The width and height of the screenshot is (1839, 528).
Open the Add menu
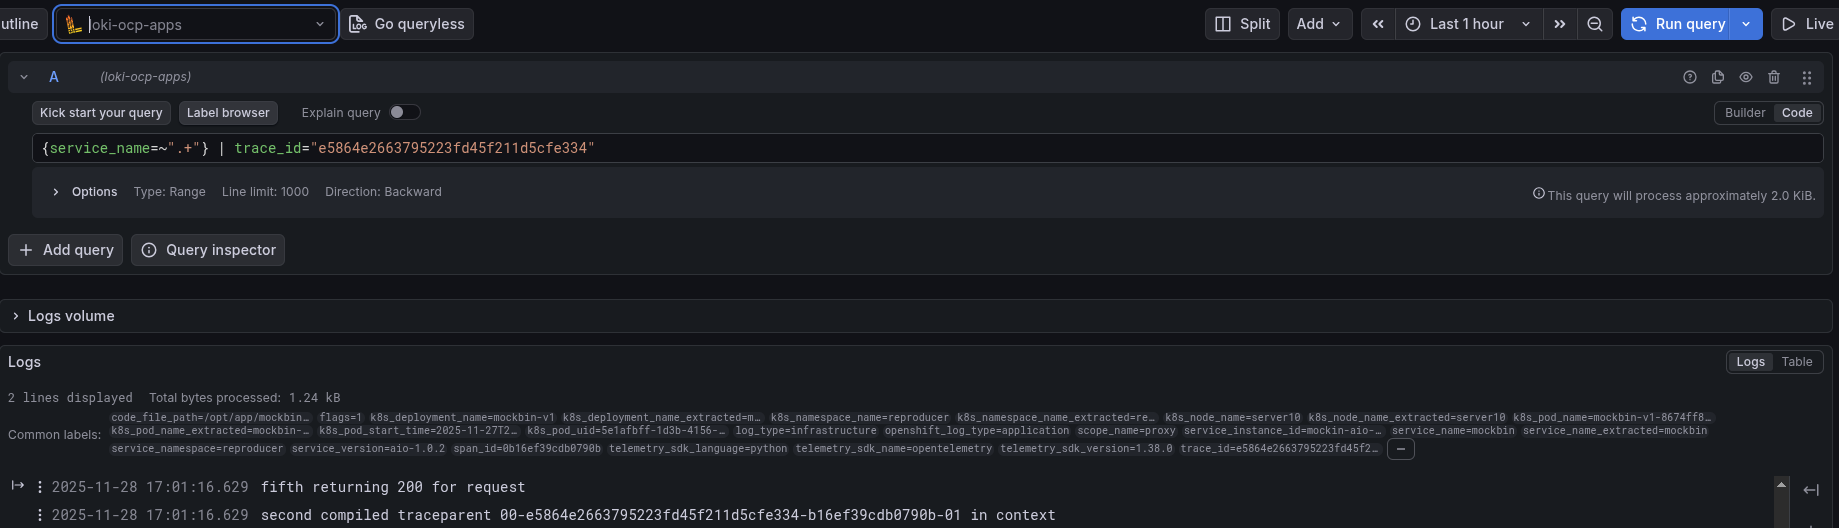pos(1319,24)
